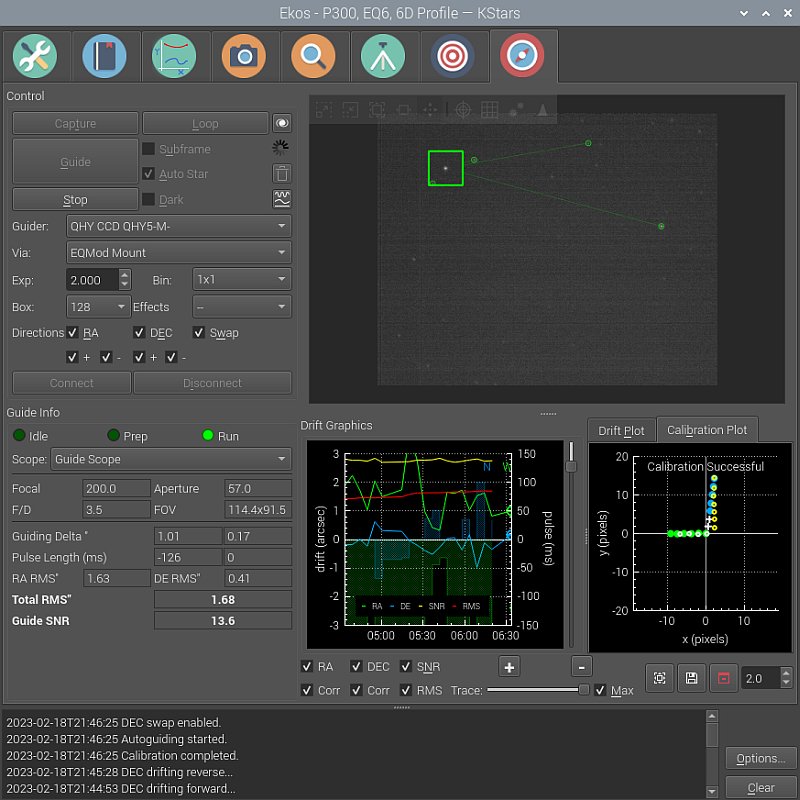Click the log panel vertical scrollbar
800x800 pixels.
(712, 754)
